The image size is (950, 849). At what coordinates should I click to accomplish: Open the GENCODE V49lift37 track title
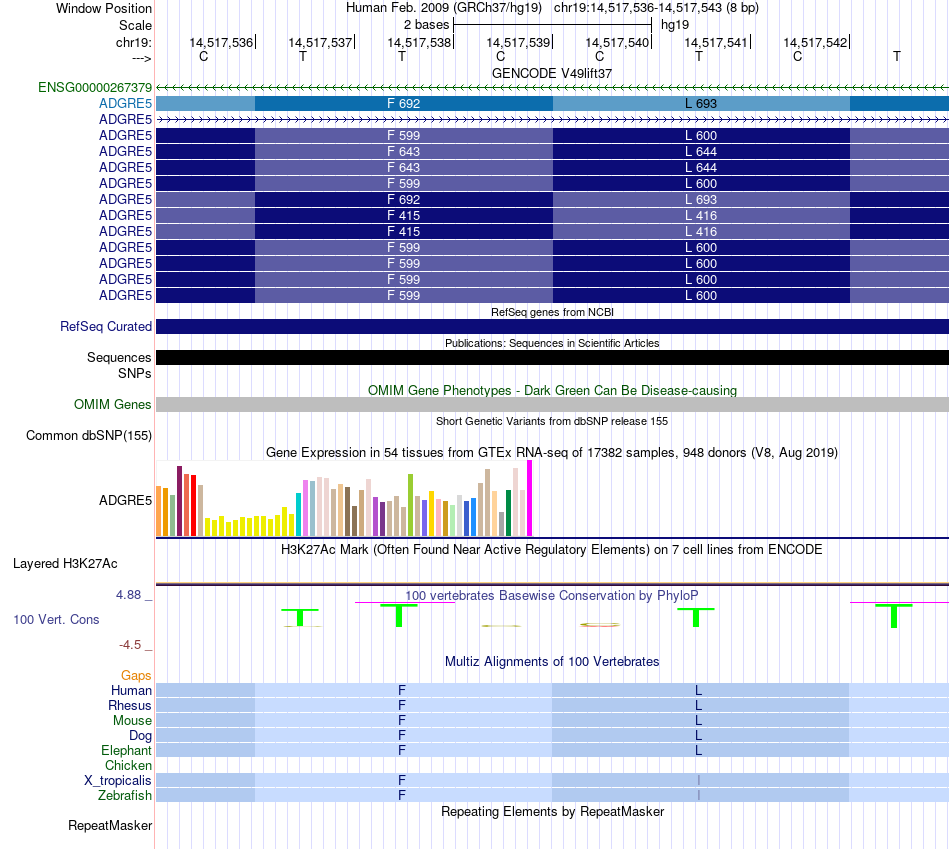(x=551, y=73)
